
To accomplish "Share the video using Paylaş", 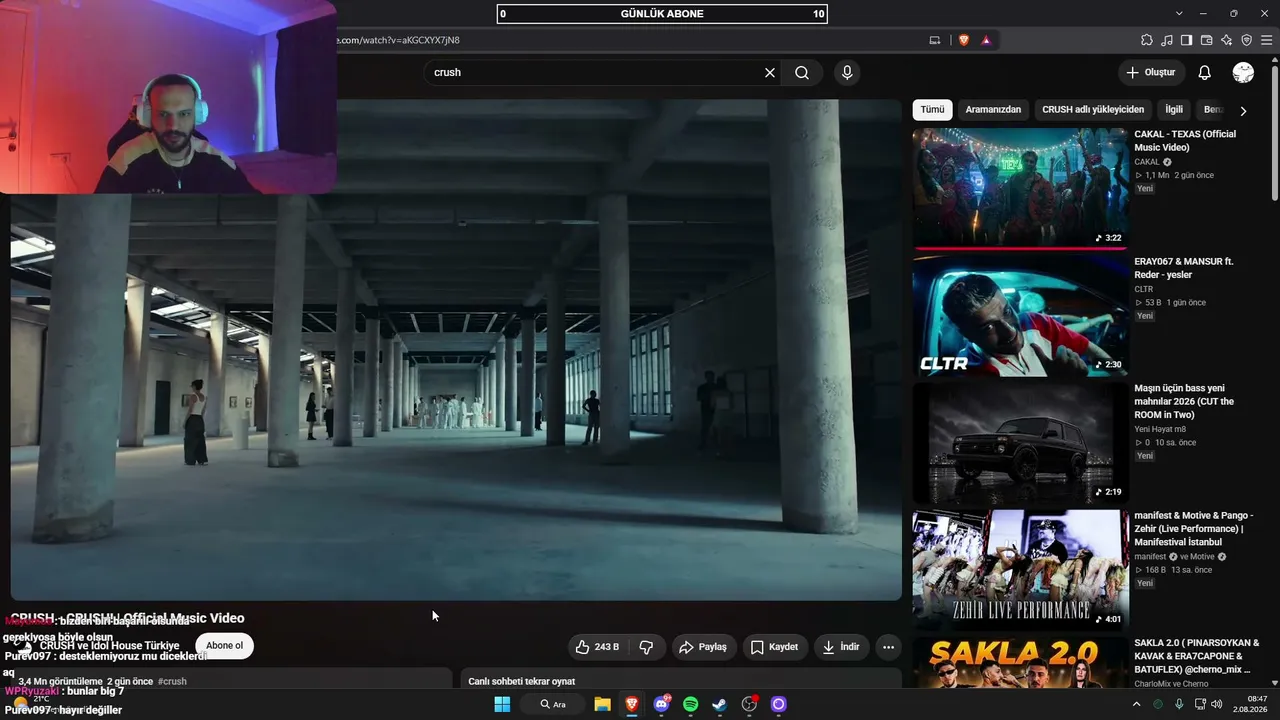I will tap(703, 647).
